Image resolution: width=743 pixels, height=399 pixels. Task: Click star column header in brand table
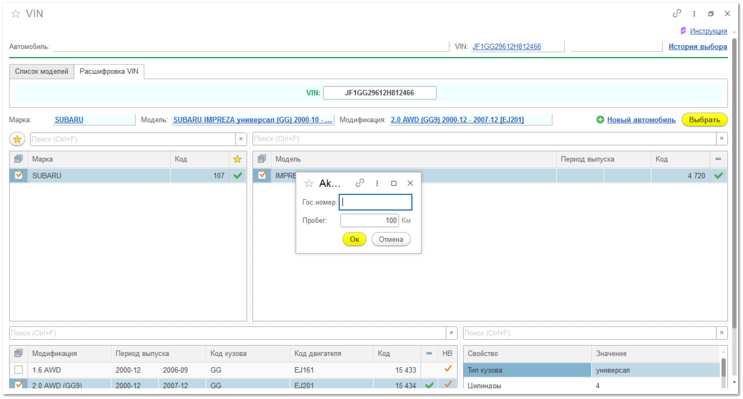(237, 159)
